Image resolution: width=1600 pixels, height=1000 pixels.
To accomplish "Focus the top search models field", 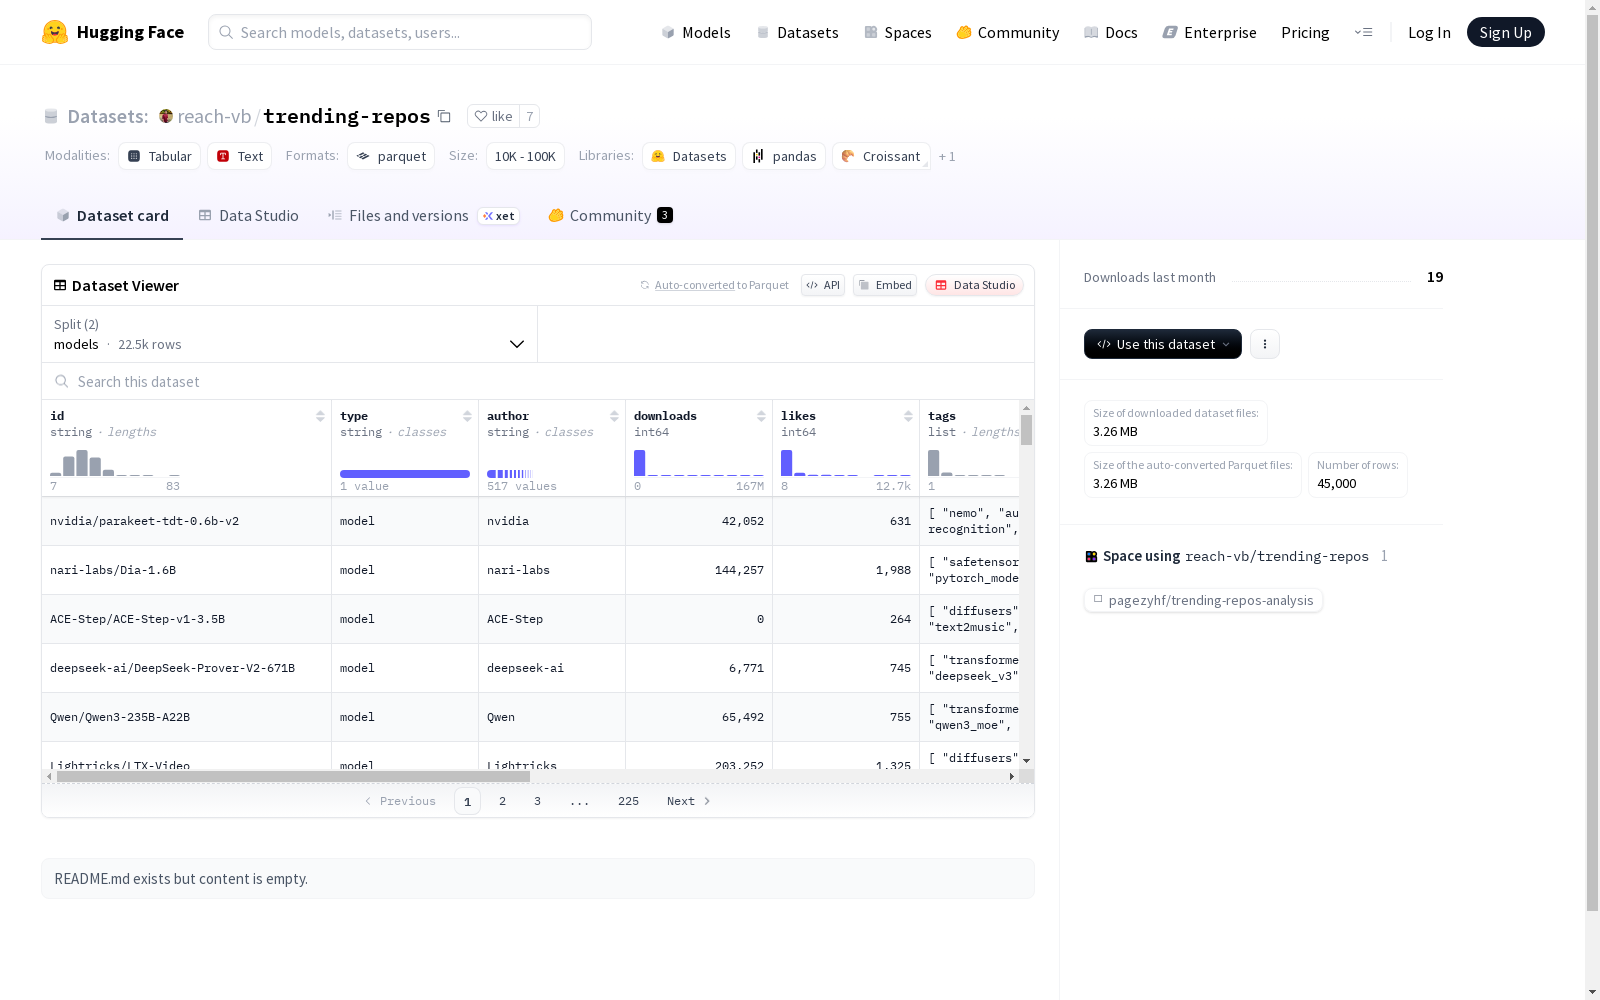I will tap(400, 32).
